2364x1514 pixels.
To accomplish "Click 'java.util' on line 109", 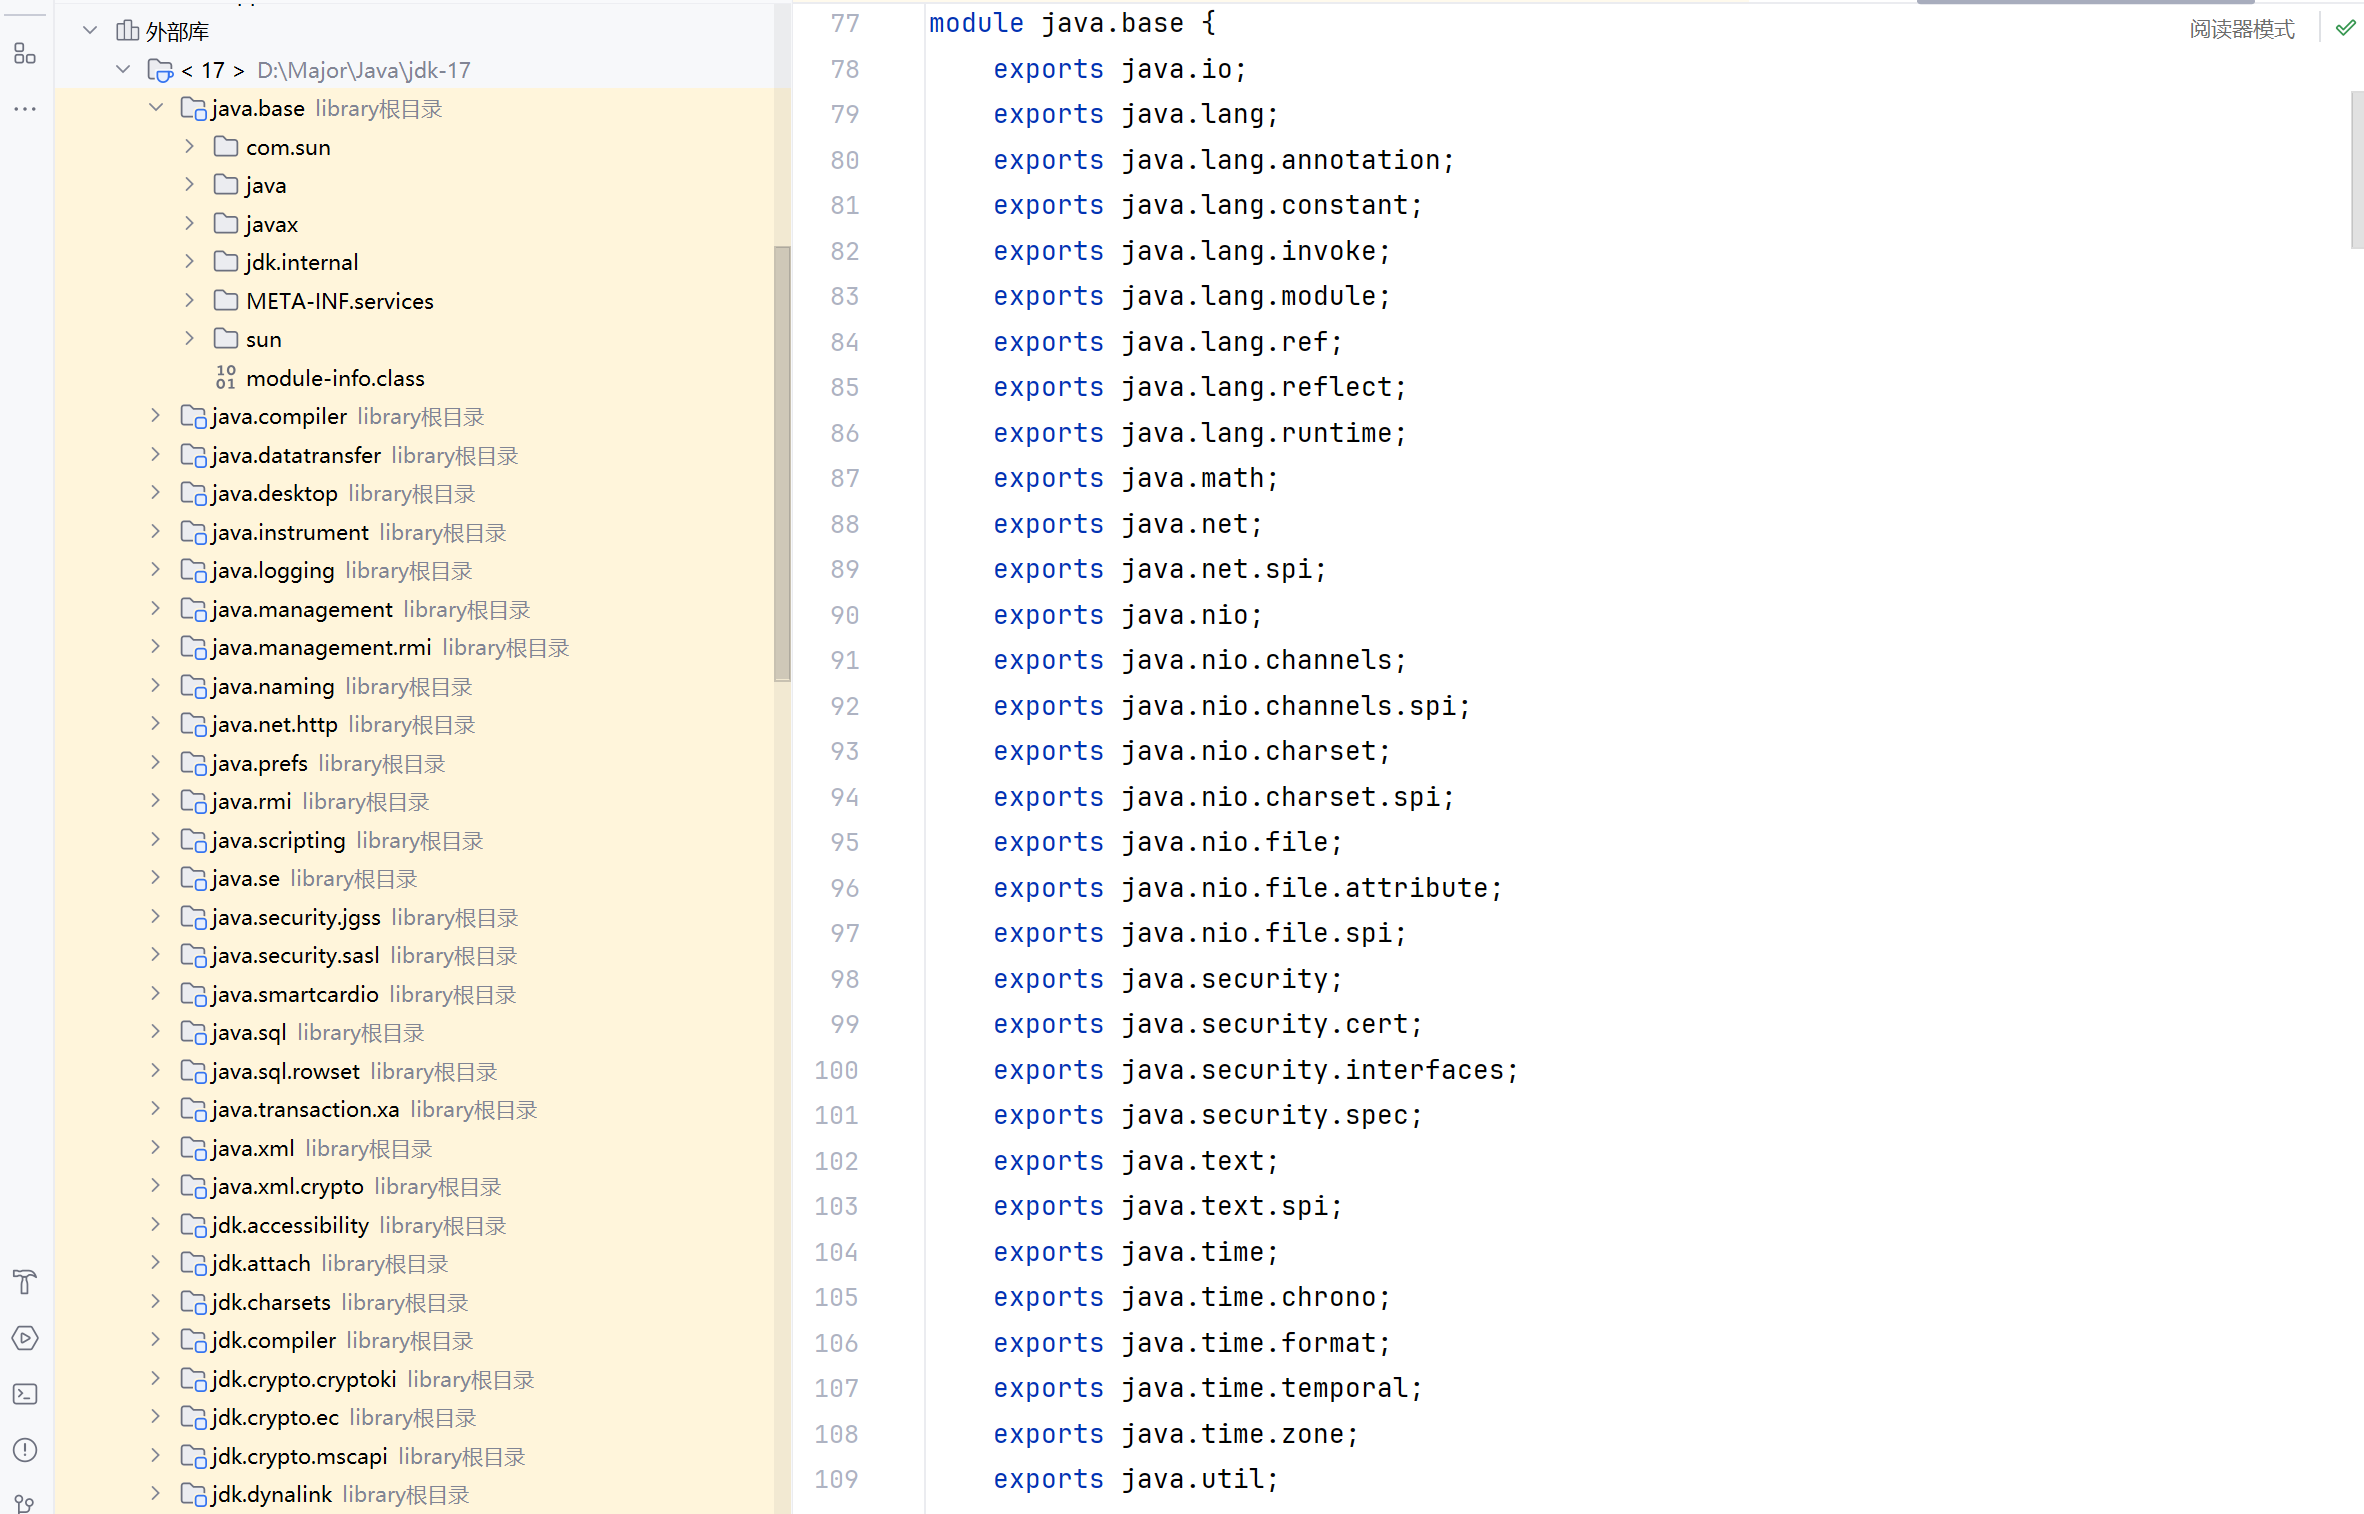I will [1192, 1479].
